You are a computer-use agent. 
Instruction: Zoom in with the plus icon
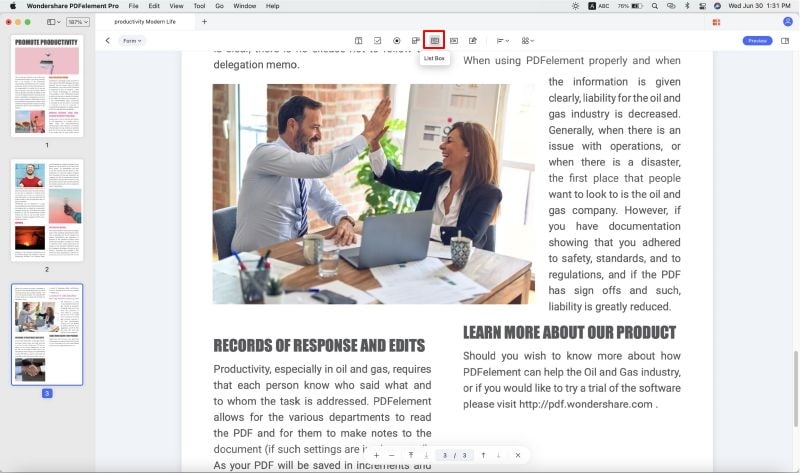coord(376,455)
